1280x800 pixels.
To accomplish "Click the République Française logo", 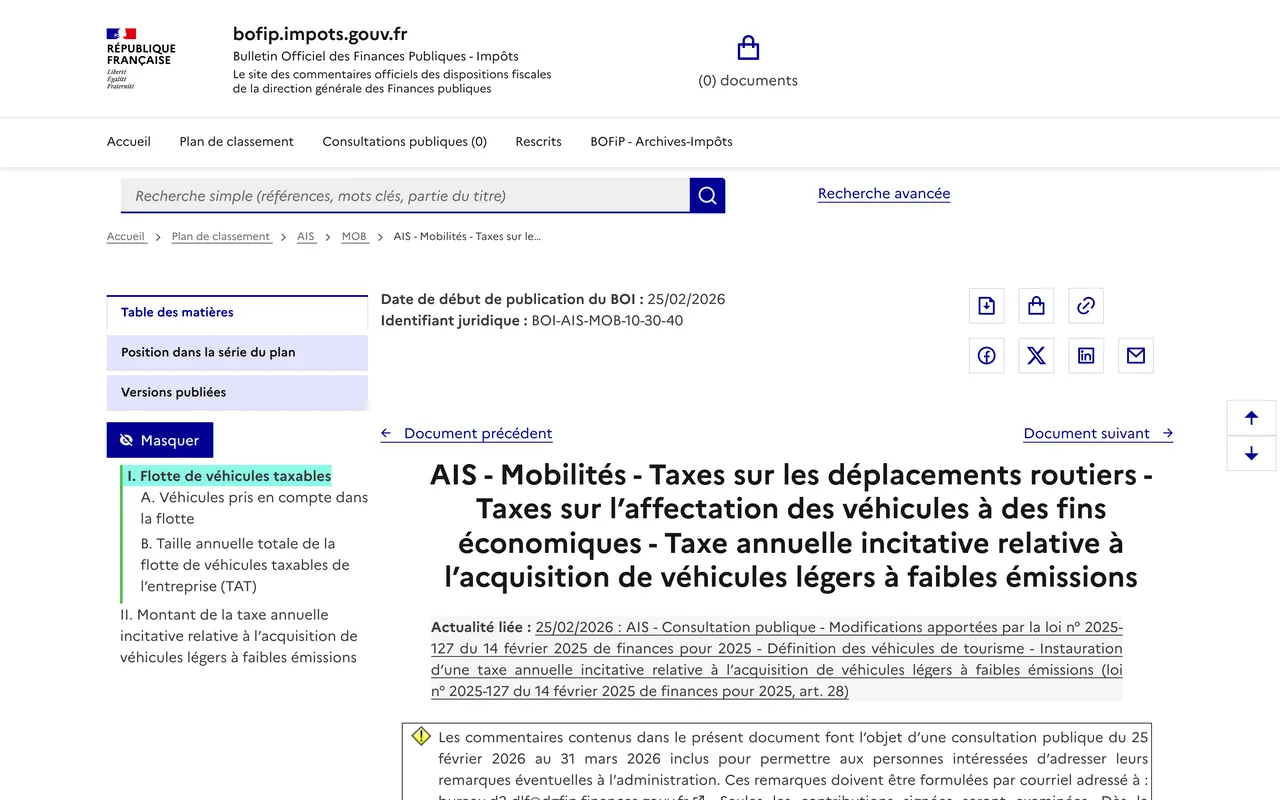I will pos(141,59).
